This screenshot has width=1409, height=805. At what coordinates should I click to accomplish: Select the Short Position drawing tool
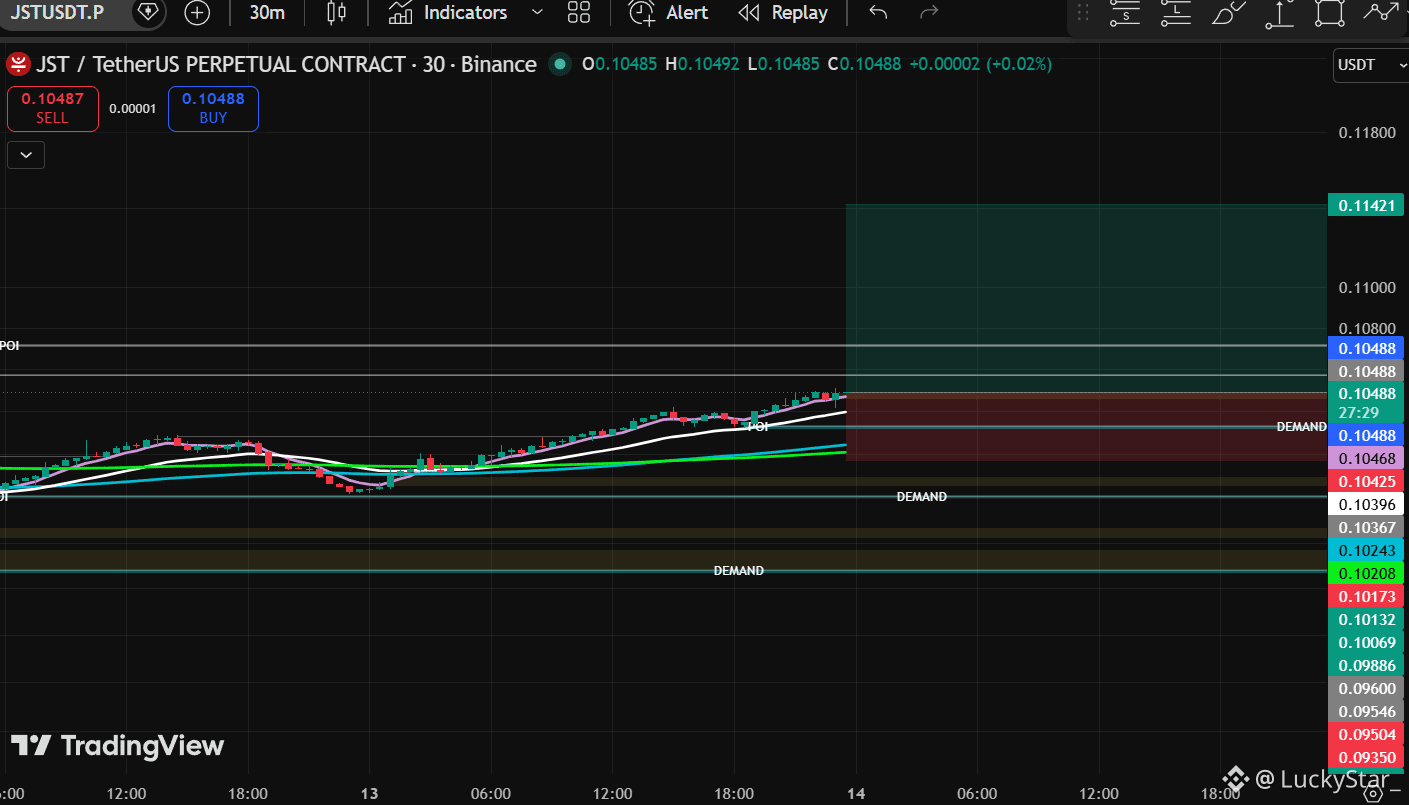pos(1125,13)
